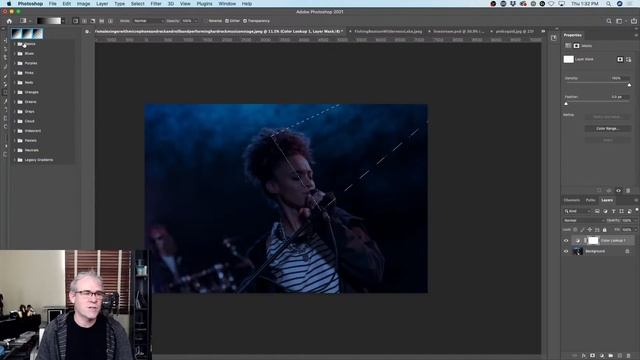Hide the Color Lookup 1 layer

click(566, 241)
